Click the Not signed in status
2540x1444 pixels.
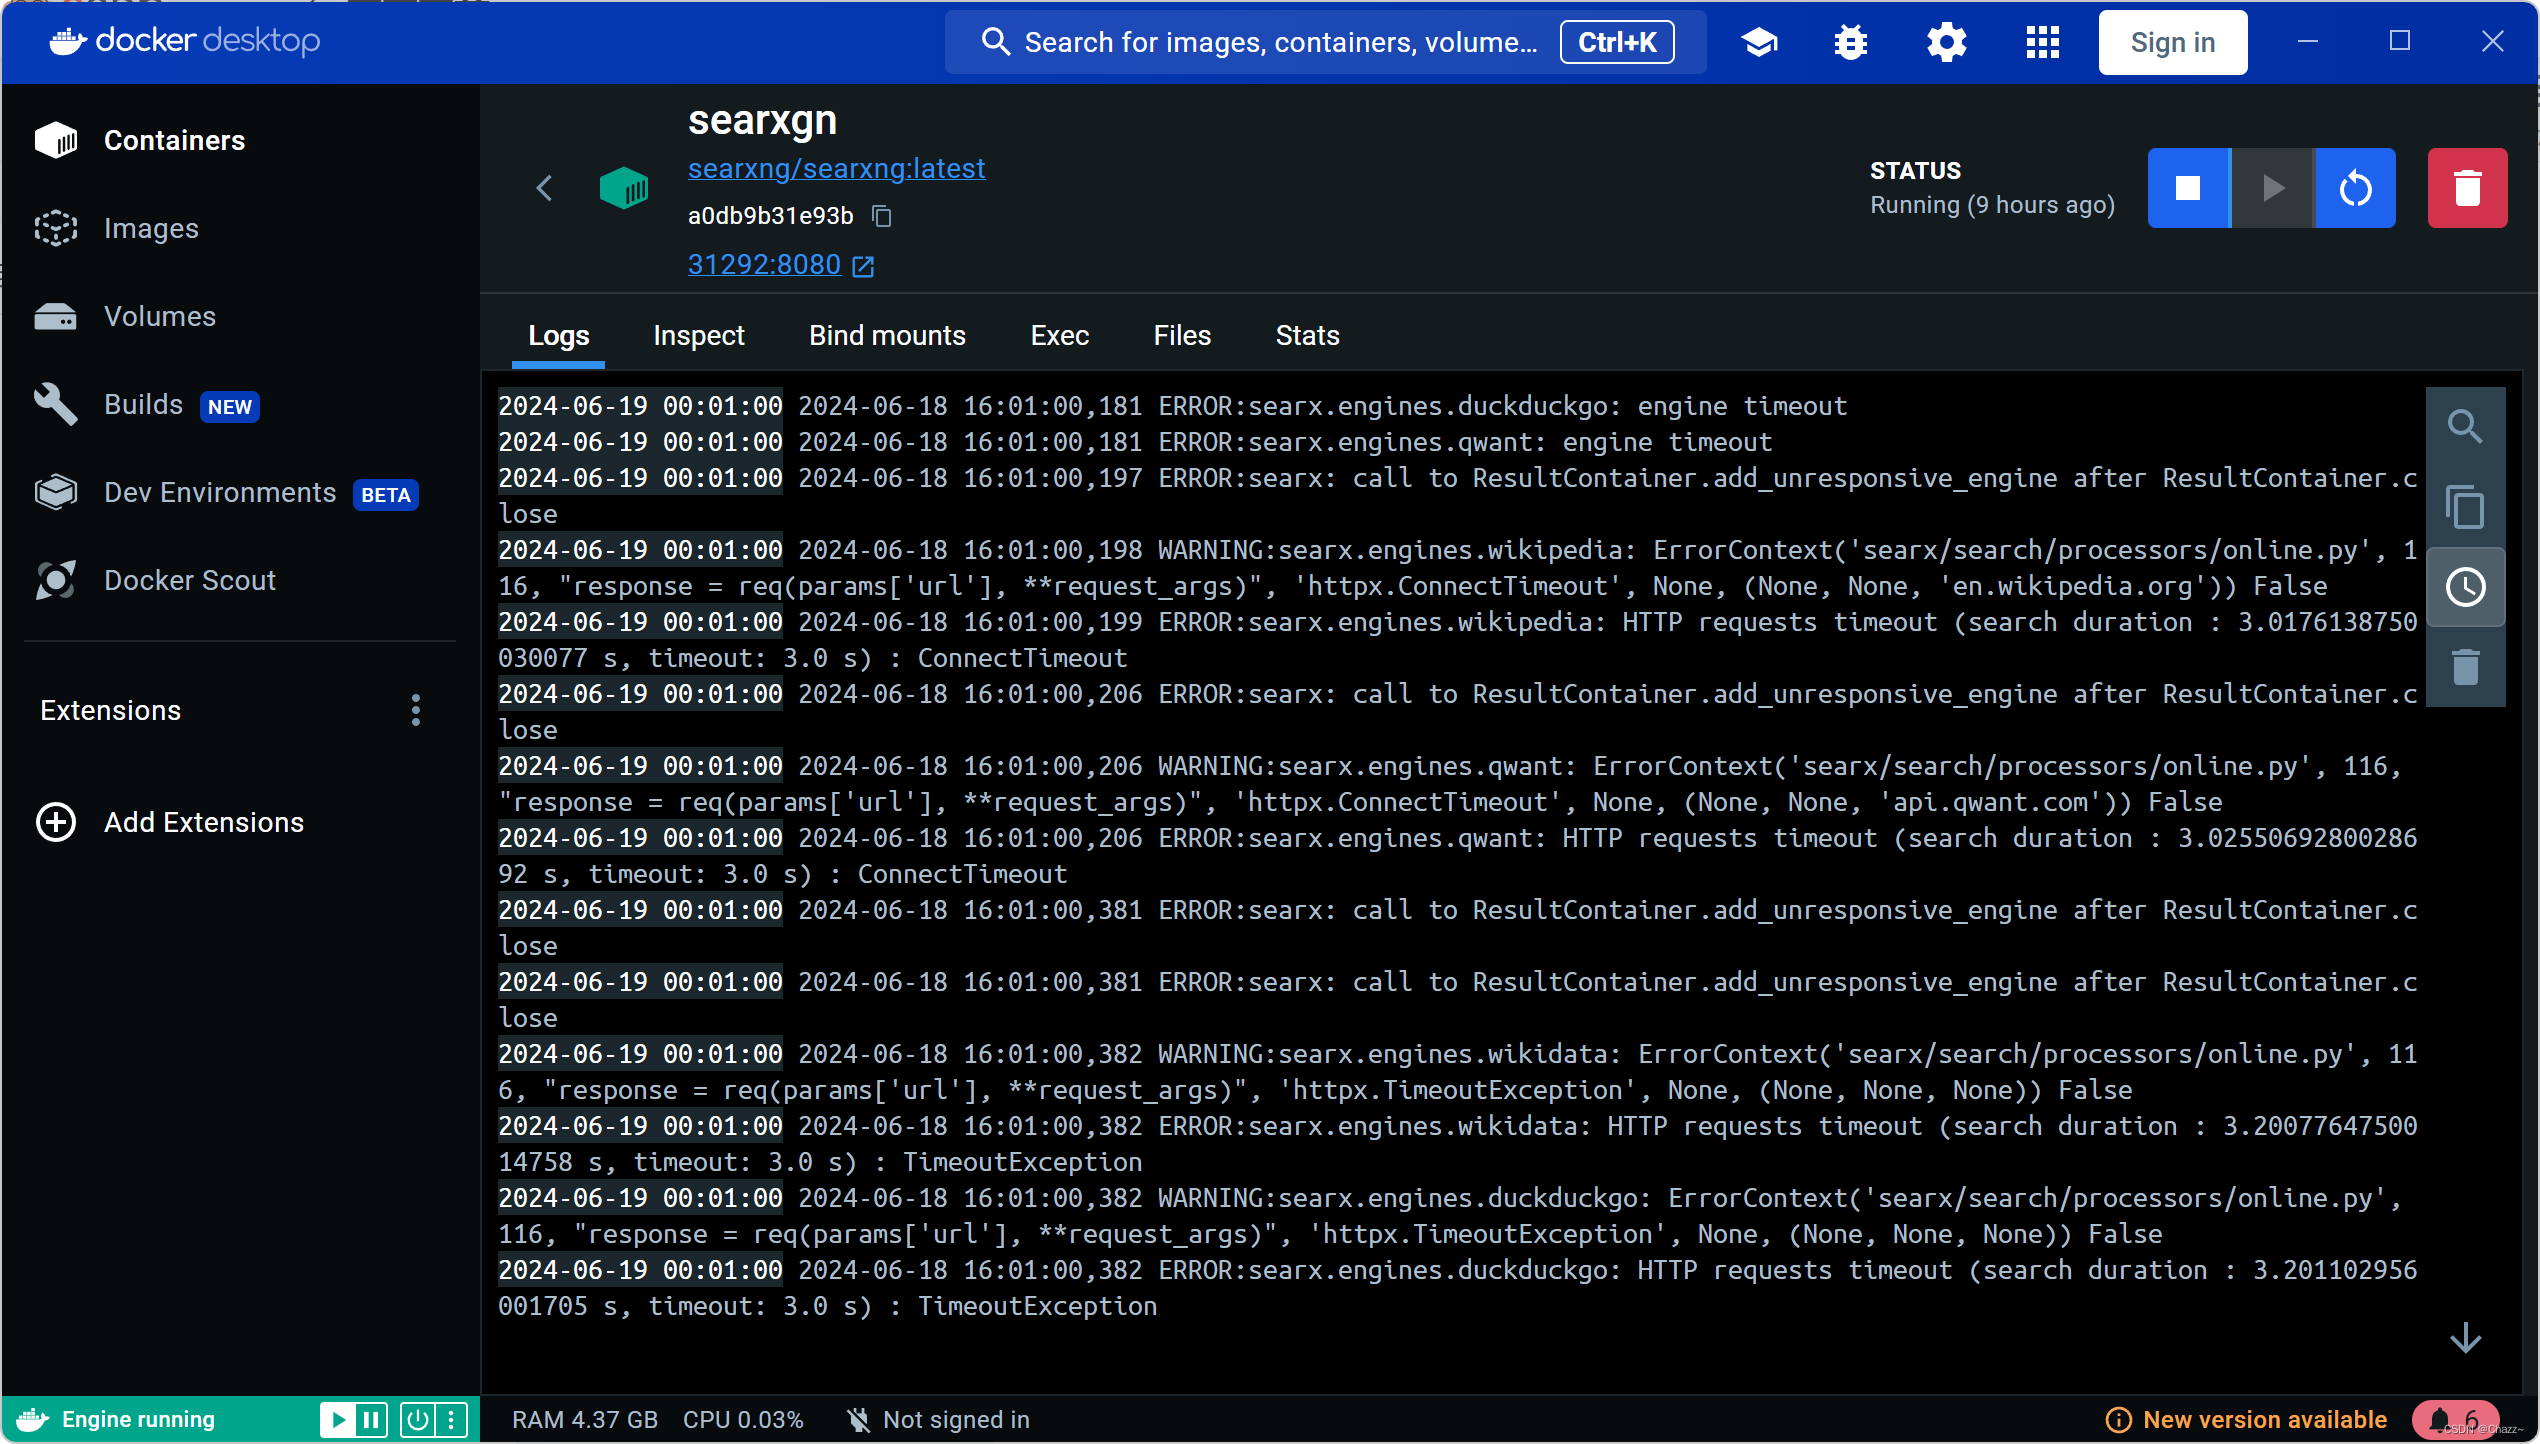pyautogui.click(x=938, y=1420)
